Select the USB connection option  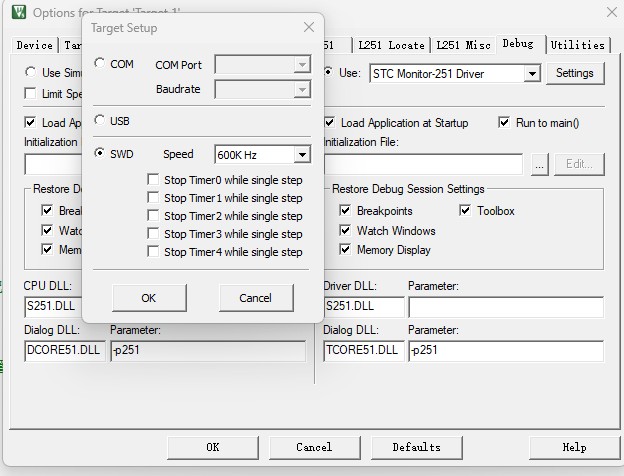(x=100, y=121)
